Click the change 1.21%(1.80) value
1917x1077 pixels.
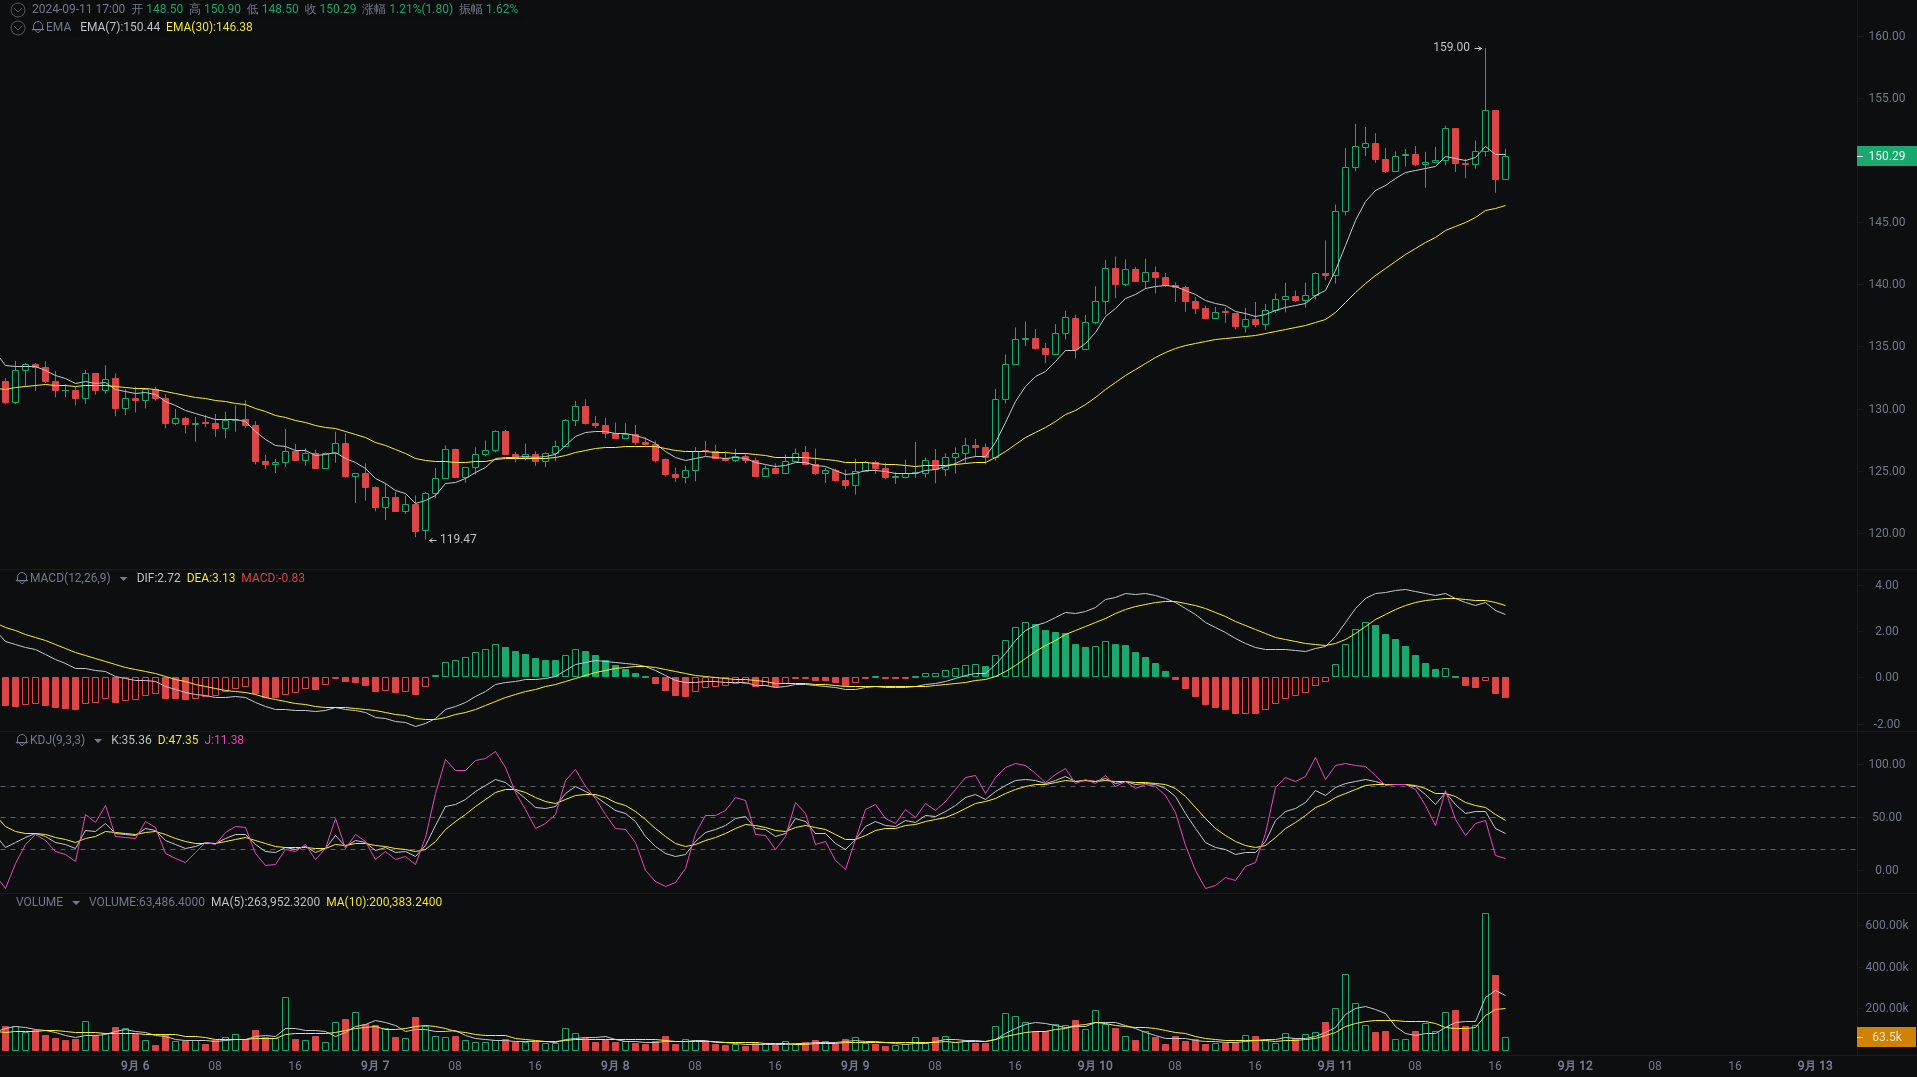click(421, 9)
